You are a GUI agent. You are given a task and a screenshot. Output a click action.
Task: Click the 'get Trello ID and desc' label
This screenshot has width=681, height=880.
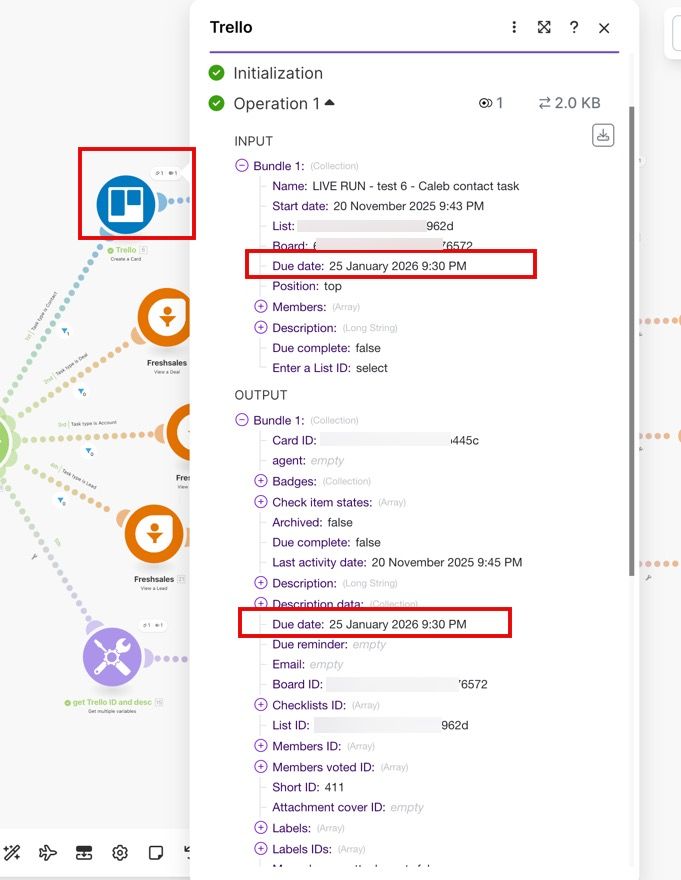coord(112,702)
